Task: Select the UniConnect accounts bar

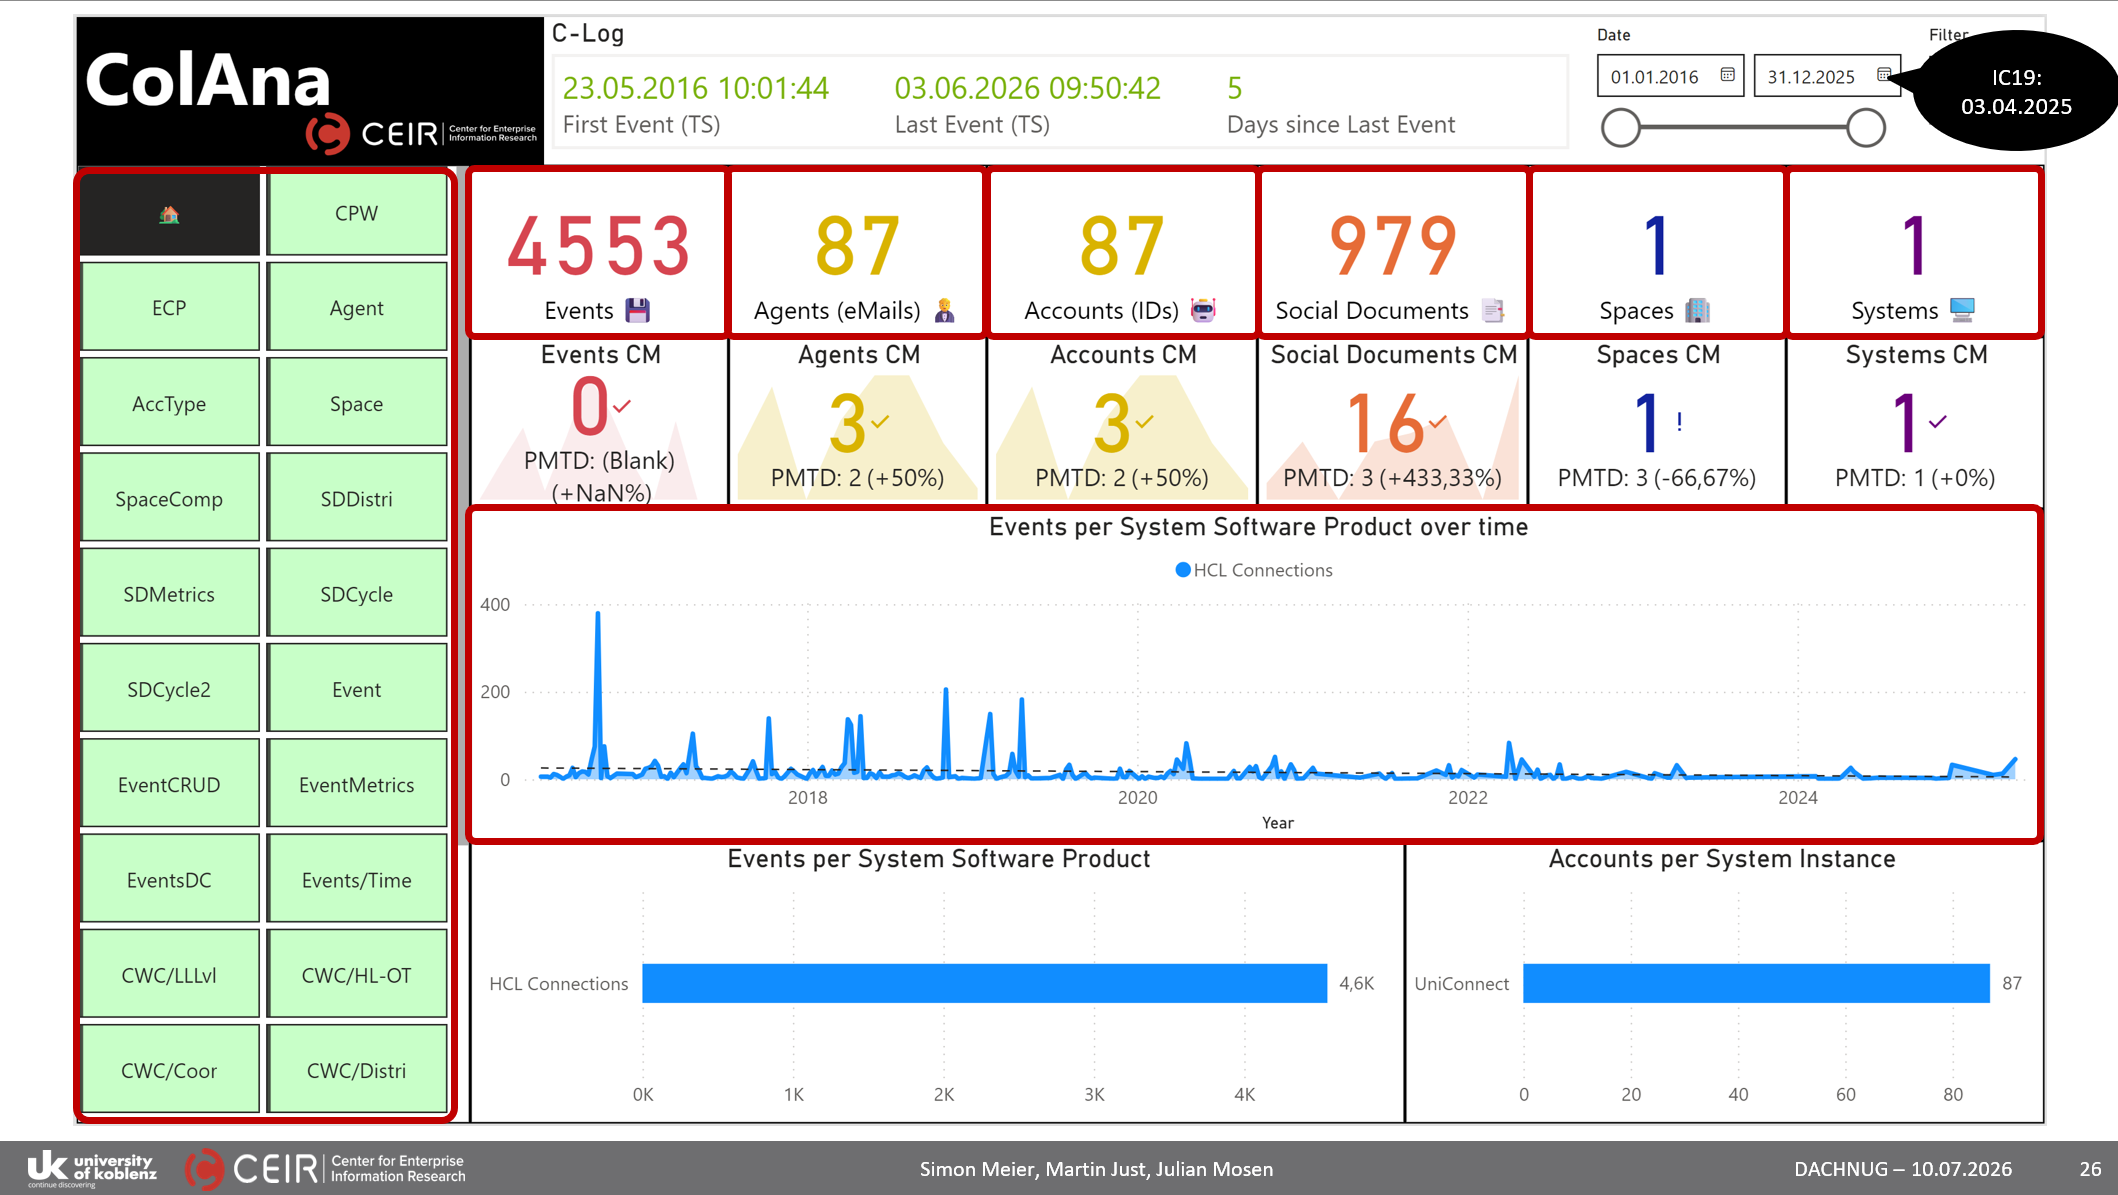Action: (1757, 983)
